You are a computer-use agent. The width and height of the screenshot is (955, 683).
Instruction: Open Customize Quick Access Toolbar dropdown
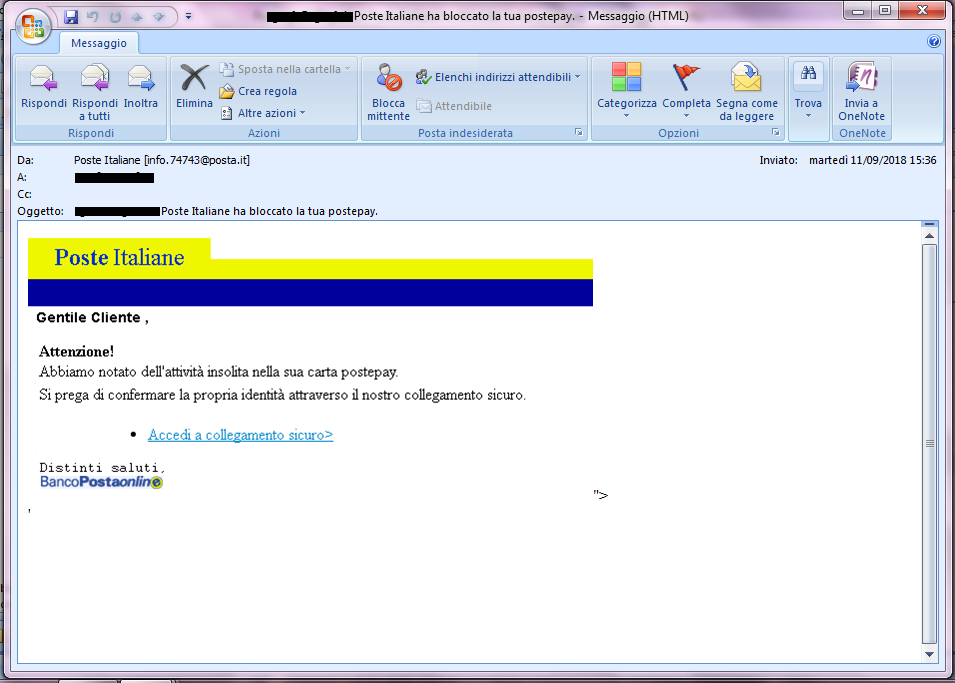click(x=189, y=16)
